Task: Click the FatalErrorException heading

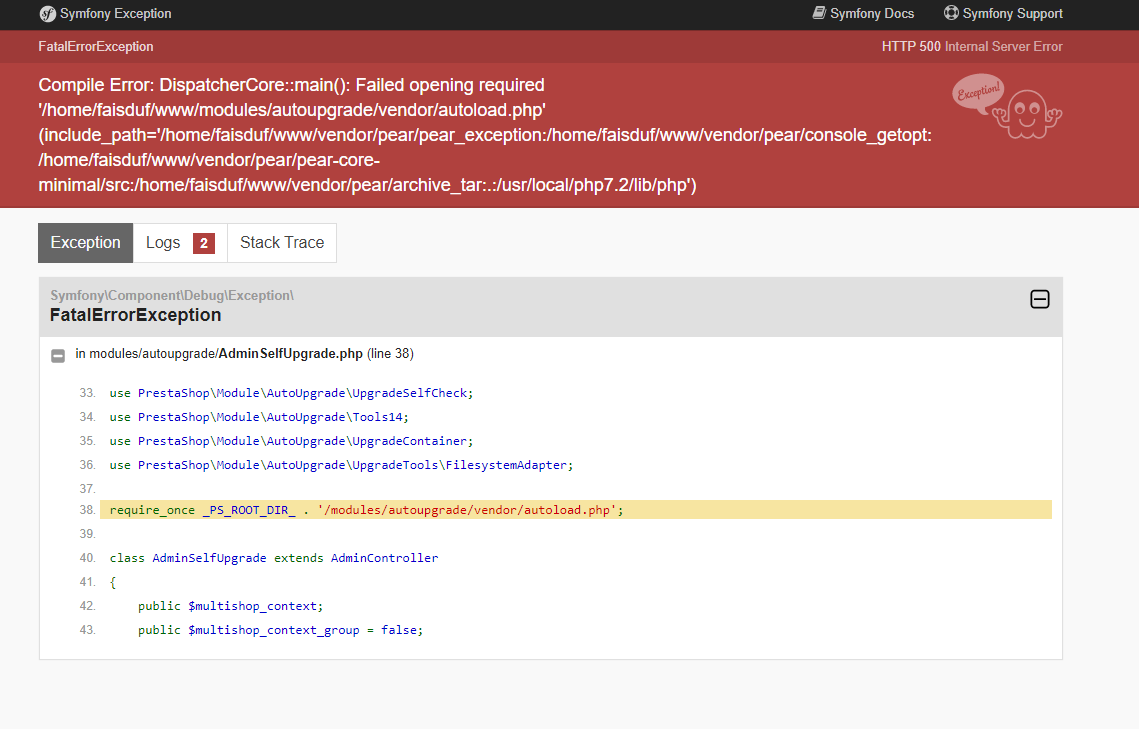Action: pyautogui.click(x=136, y=315)
